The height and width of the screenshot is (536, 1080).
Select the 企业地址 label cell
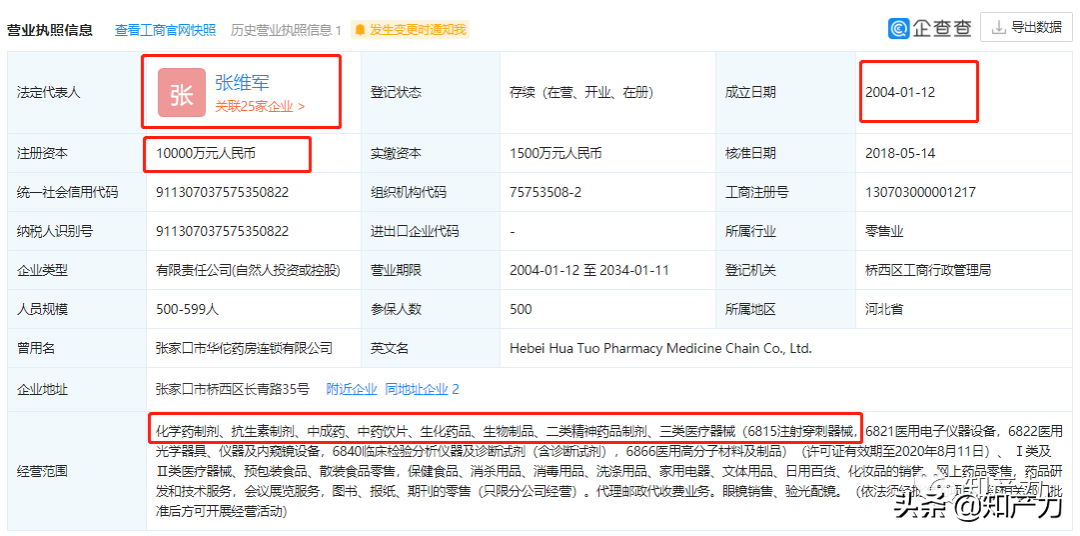click(76, 390)
